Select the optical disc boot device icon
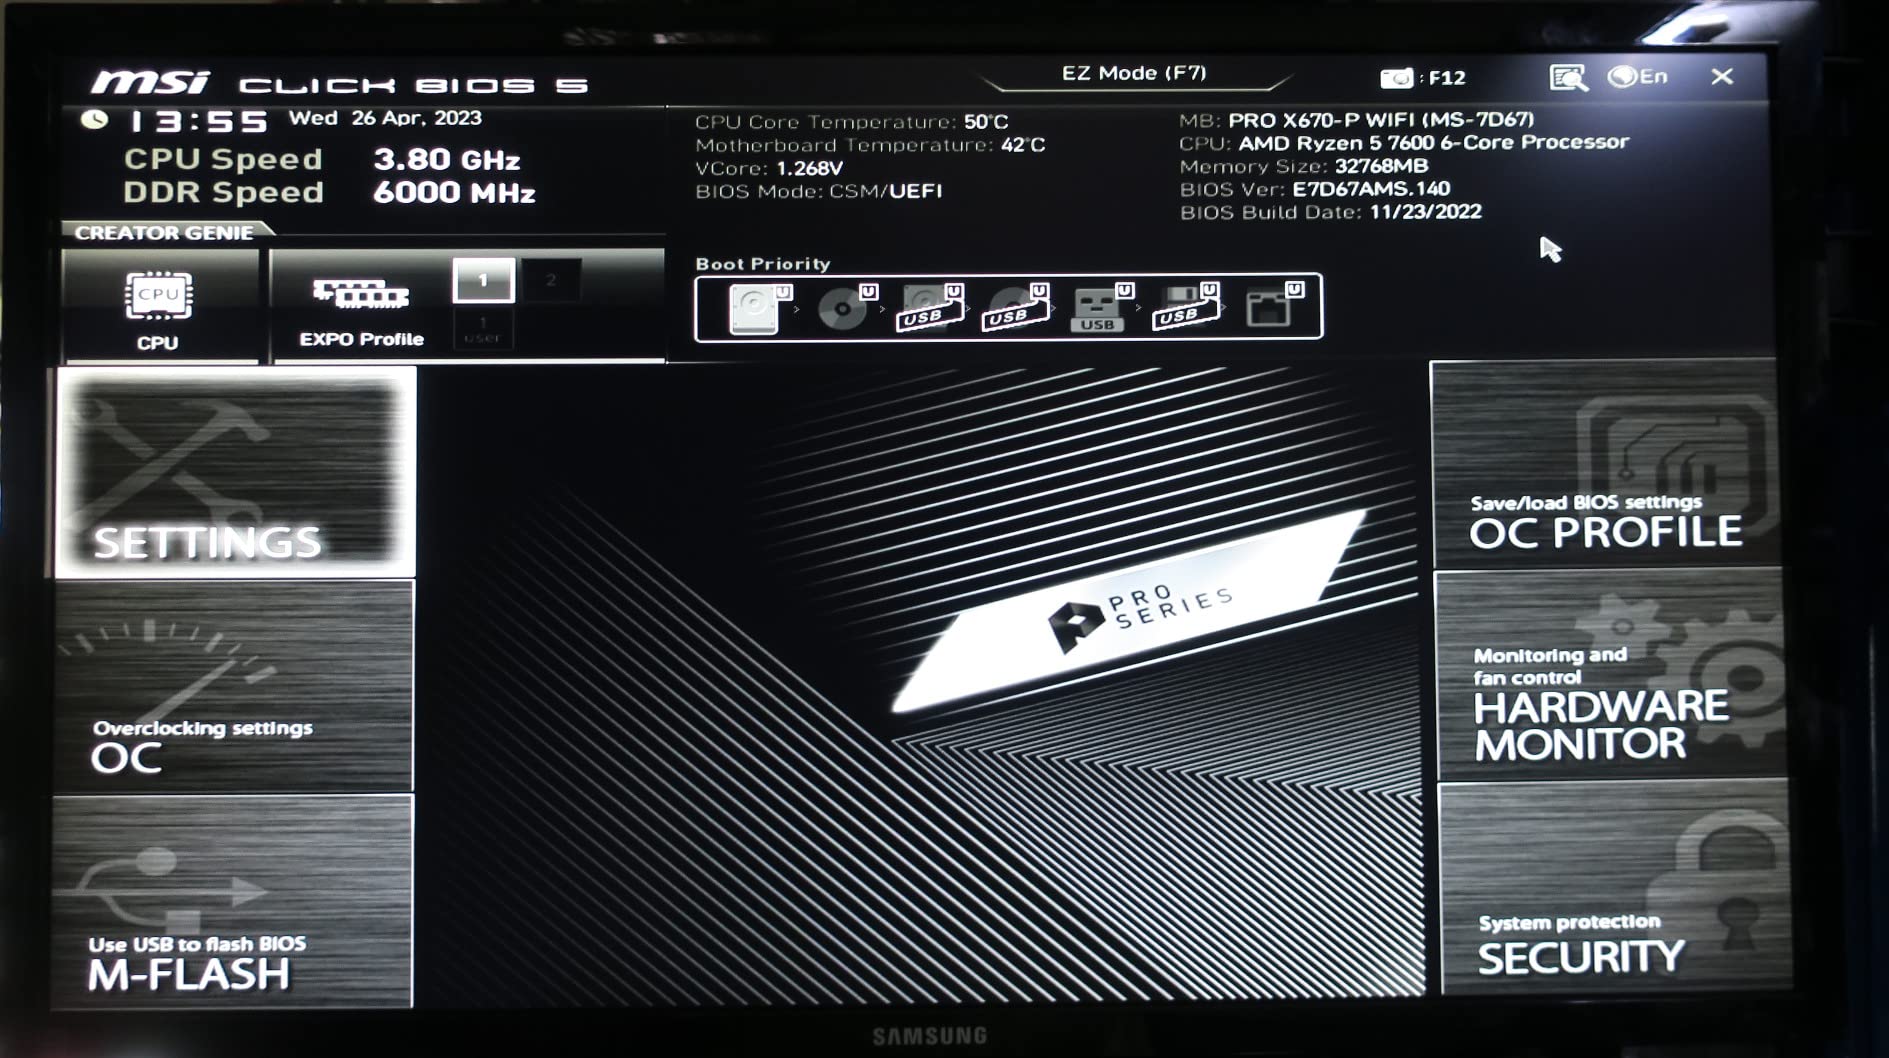This screenshot has height=1058, width=1889. [846, 307]
